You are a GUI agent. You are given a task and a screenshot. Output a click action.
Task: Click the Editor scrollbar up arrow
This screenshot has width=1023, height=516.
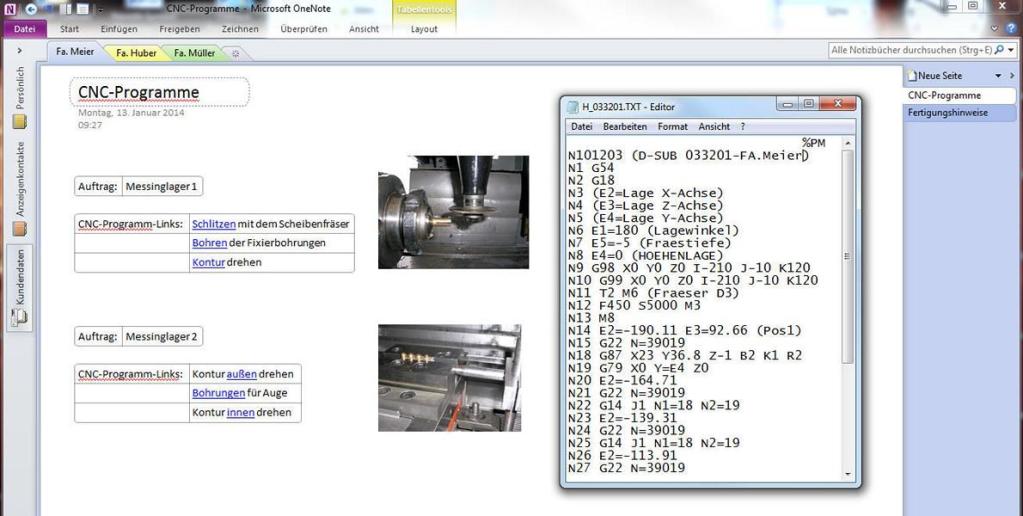847,143
